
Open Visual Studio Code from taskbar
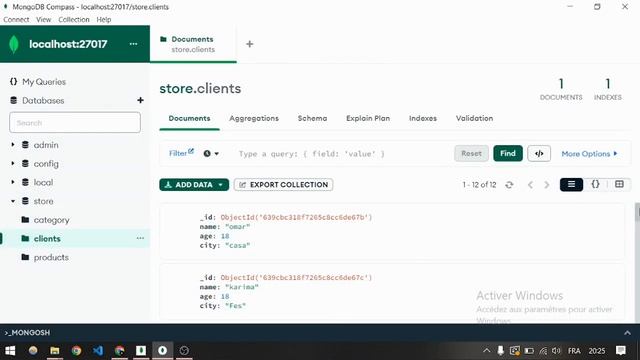[x=98, y=351]
